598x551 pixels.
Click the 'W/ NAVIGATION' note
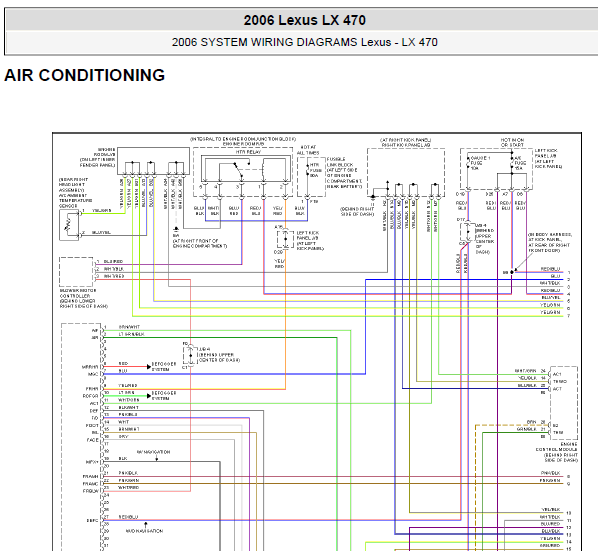153,452
